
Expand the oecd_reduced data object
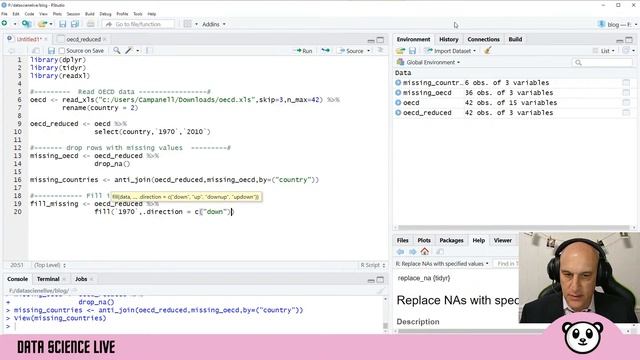pyautogui.click(x=398, y=113)
